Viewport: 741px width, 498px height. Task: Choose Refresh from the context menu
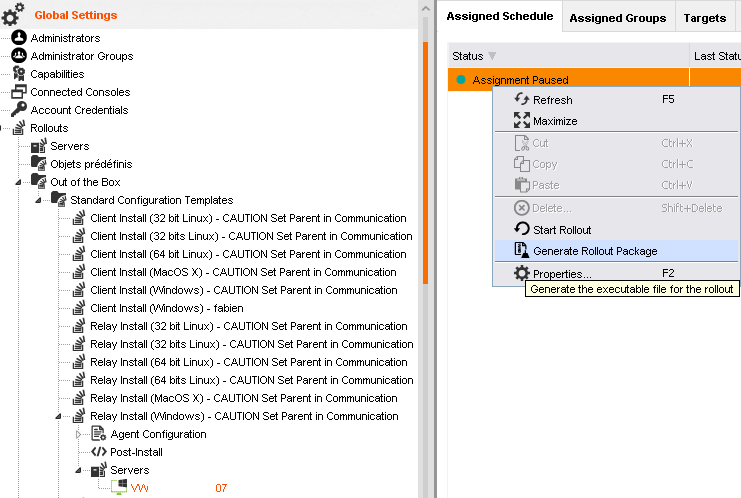tap(616, 100)
